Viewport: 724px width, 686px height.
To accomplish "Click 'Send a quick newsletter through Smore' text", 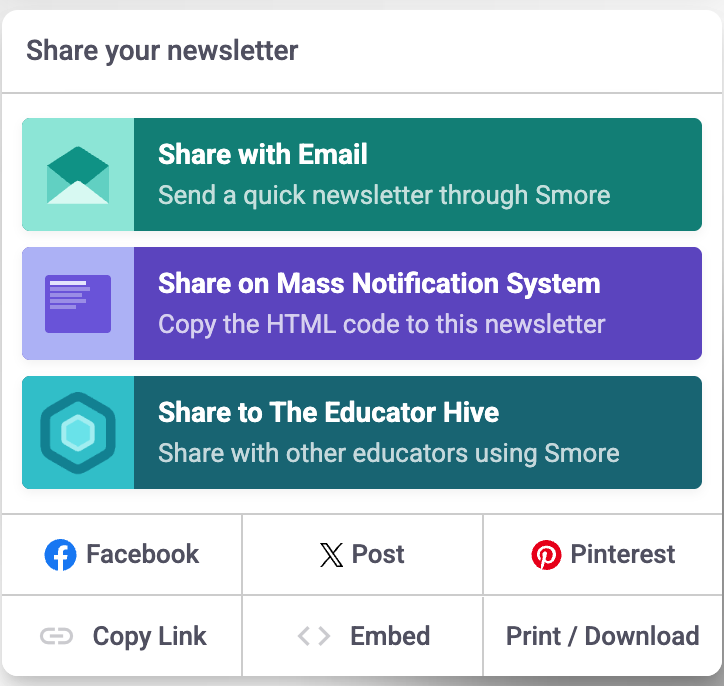I will pyautogui.click(x=384, y=195).
